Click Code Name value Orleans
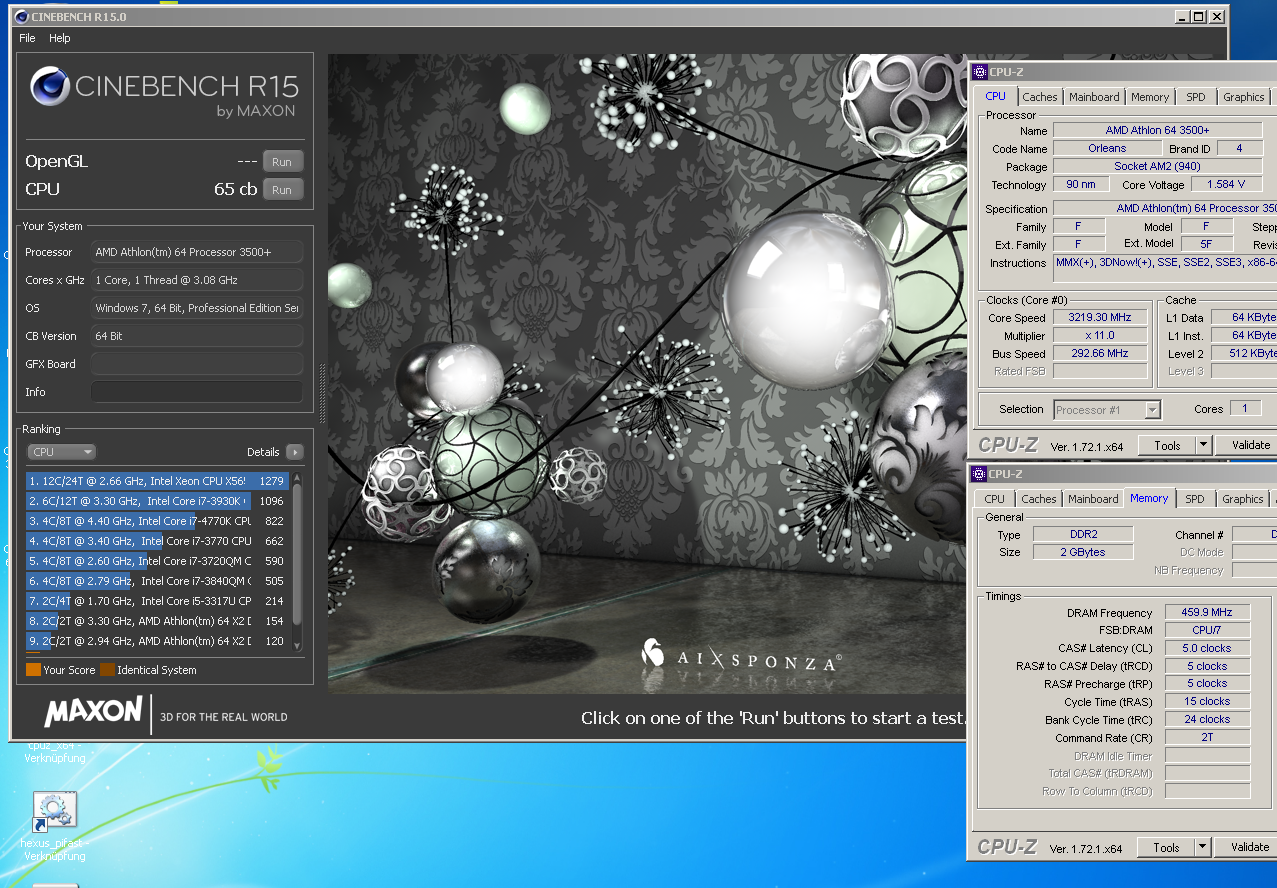Viewport: 1277px width, 888px height. 1107,148
